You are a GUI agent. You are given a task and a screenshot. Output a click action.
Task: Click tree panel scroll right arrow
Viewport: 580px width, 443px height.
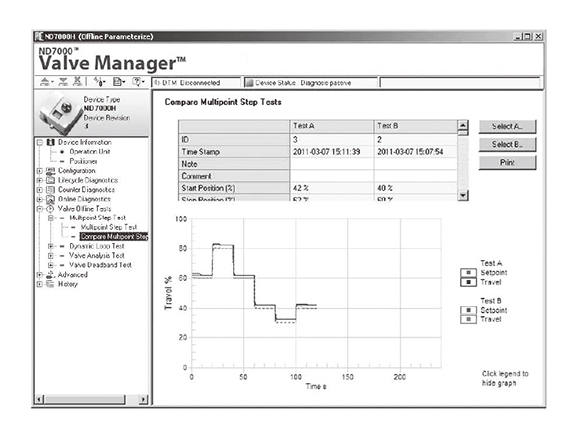[144, 399]
